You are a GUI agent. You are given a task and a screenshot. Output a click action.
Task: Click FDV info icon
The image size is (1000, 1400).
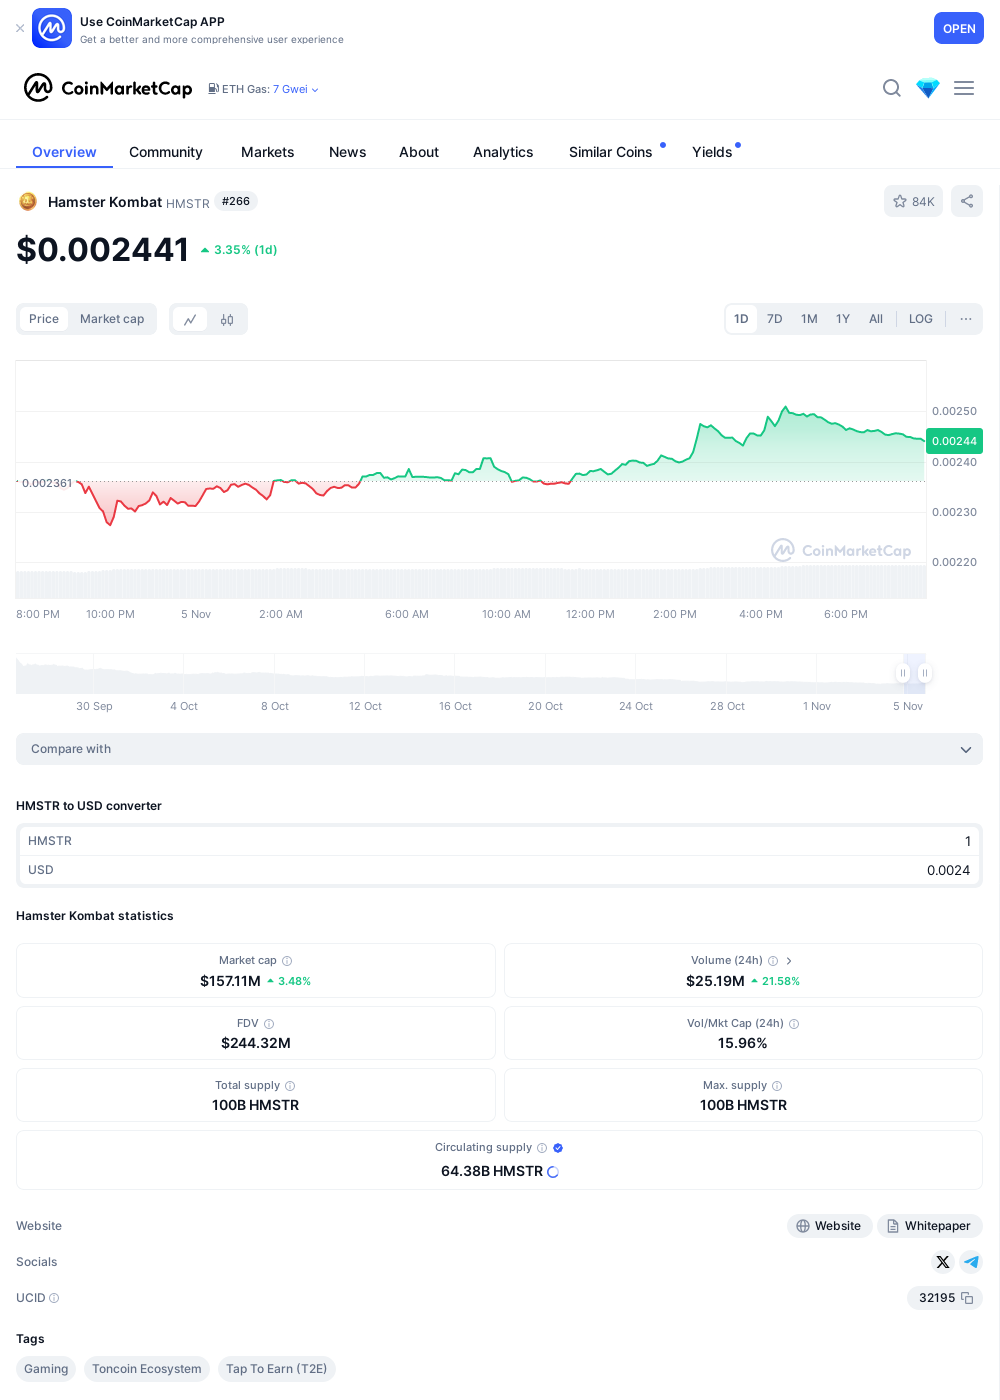(269, 1024)
